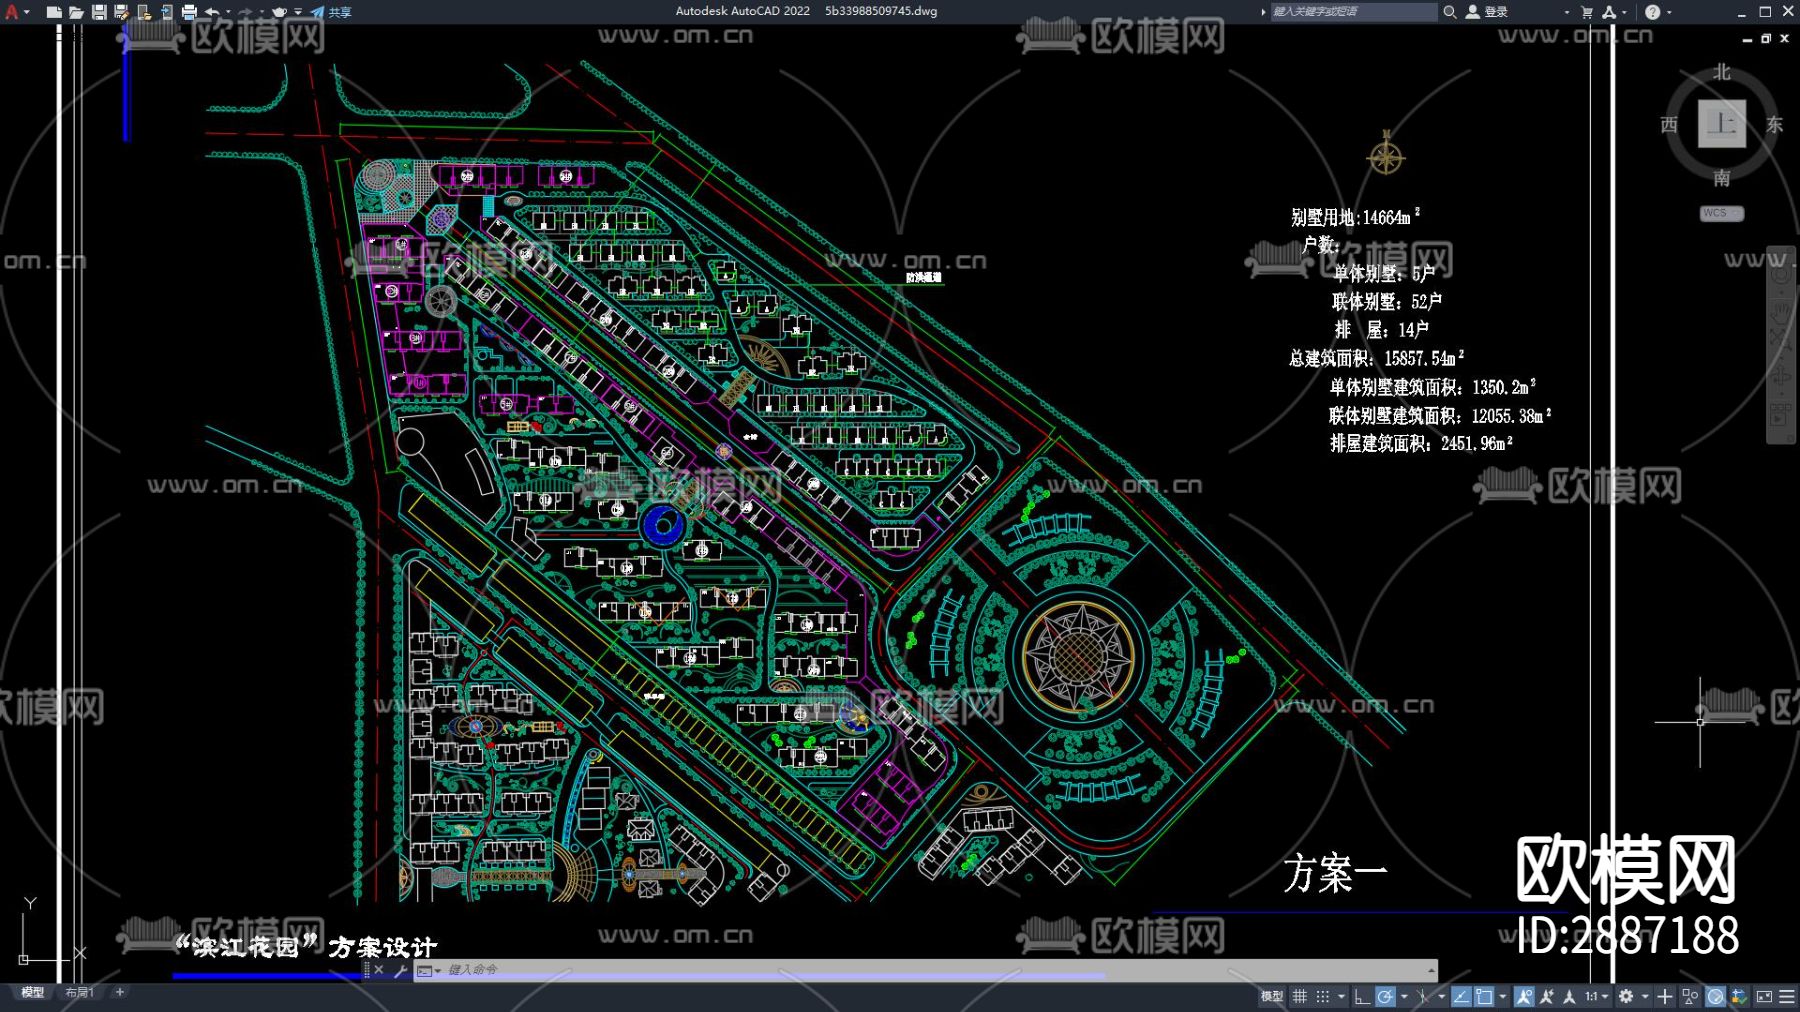Click the Plot printer icon

coord(189,12)
